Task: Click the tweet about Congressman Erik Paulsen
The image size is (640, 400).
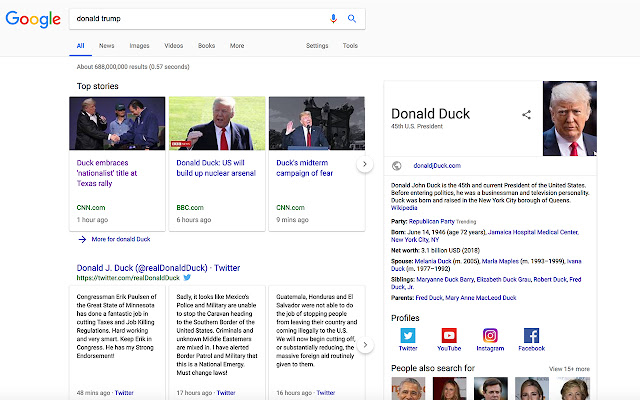Action: [x=117, y=326]
